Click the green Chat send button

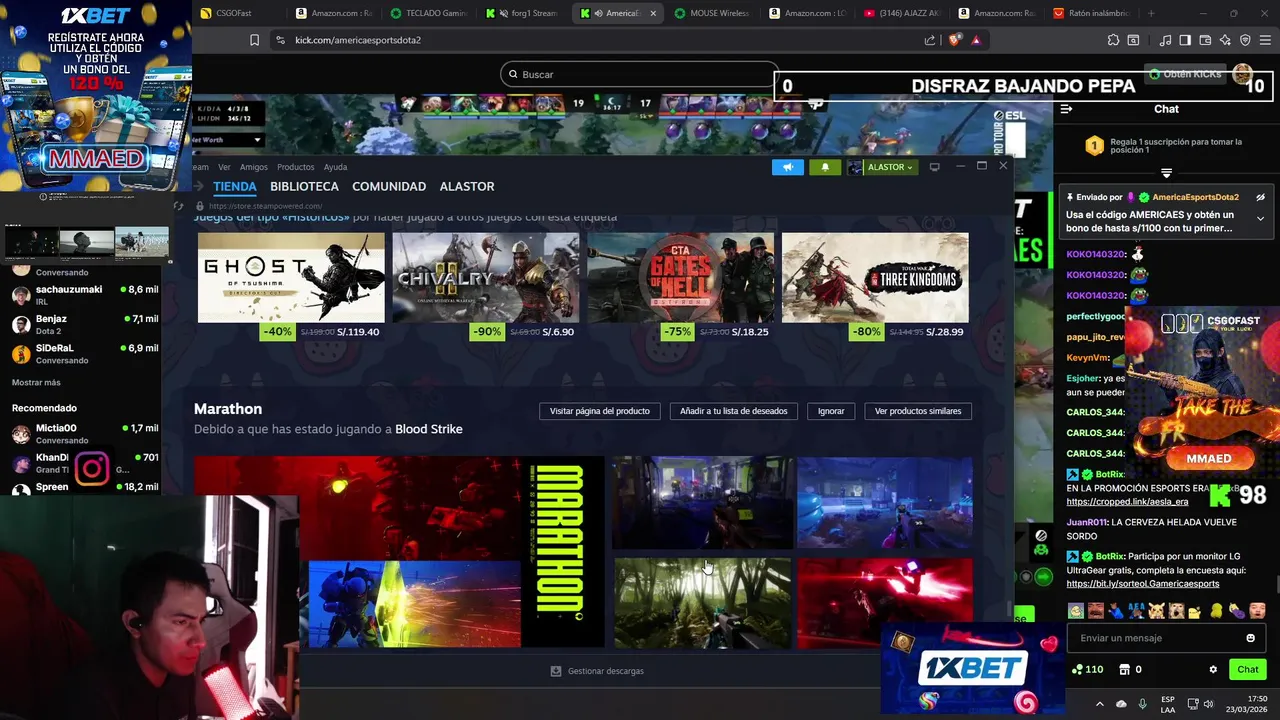click(1247, 670)
